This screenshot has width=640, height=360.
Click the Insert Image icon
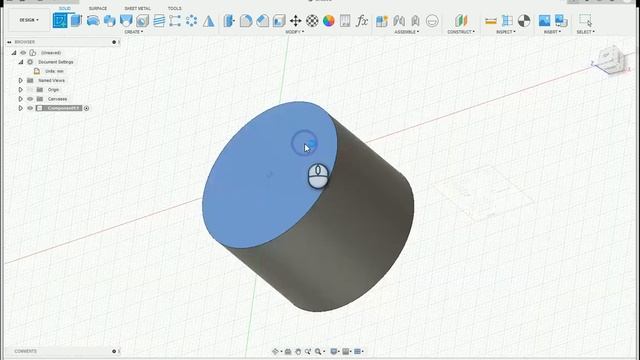(544, 20)
